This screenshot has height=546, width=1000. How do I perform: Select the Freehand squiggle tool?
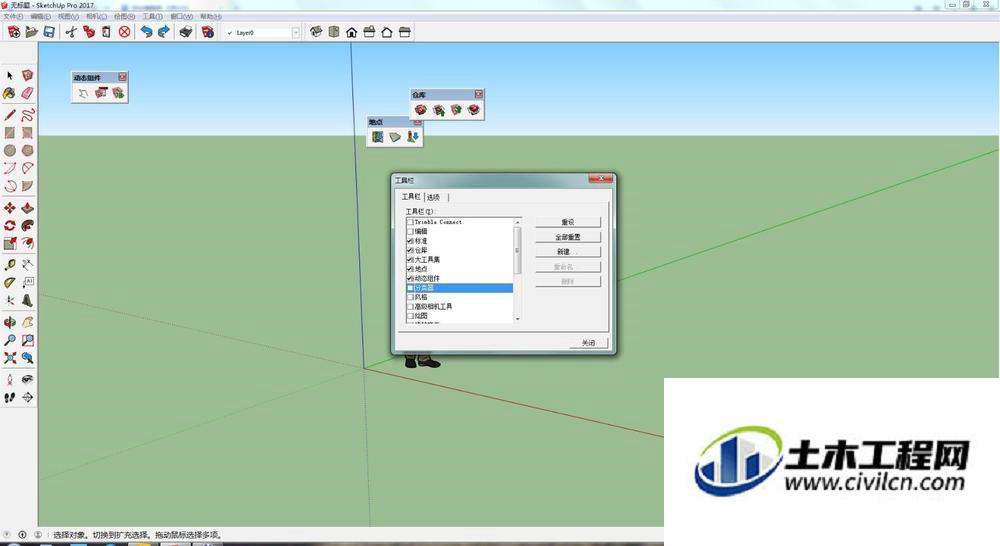27,115
